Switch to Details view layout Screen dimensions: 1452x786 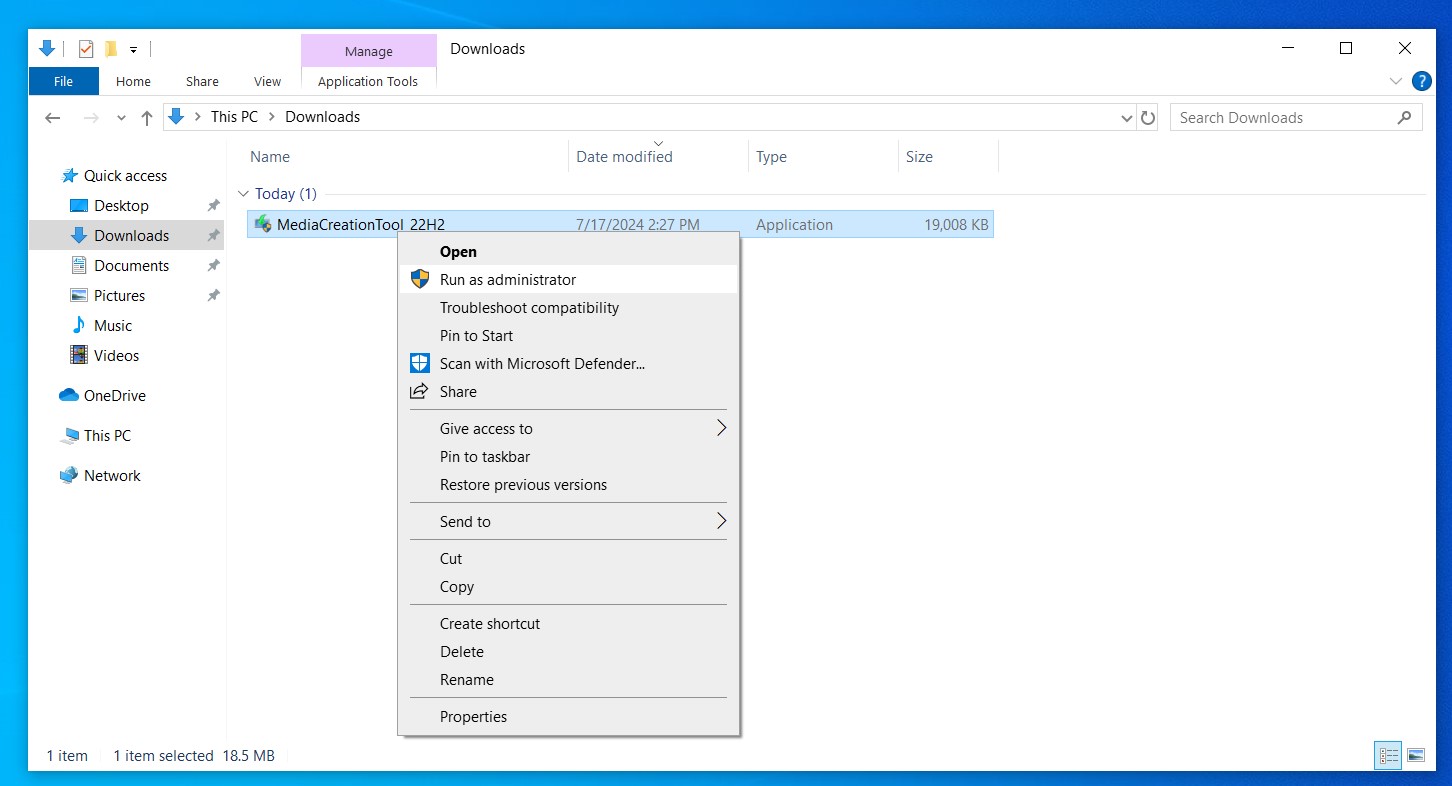(1388, 755)
